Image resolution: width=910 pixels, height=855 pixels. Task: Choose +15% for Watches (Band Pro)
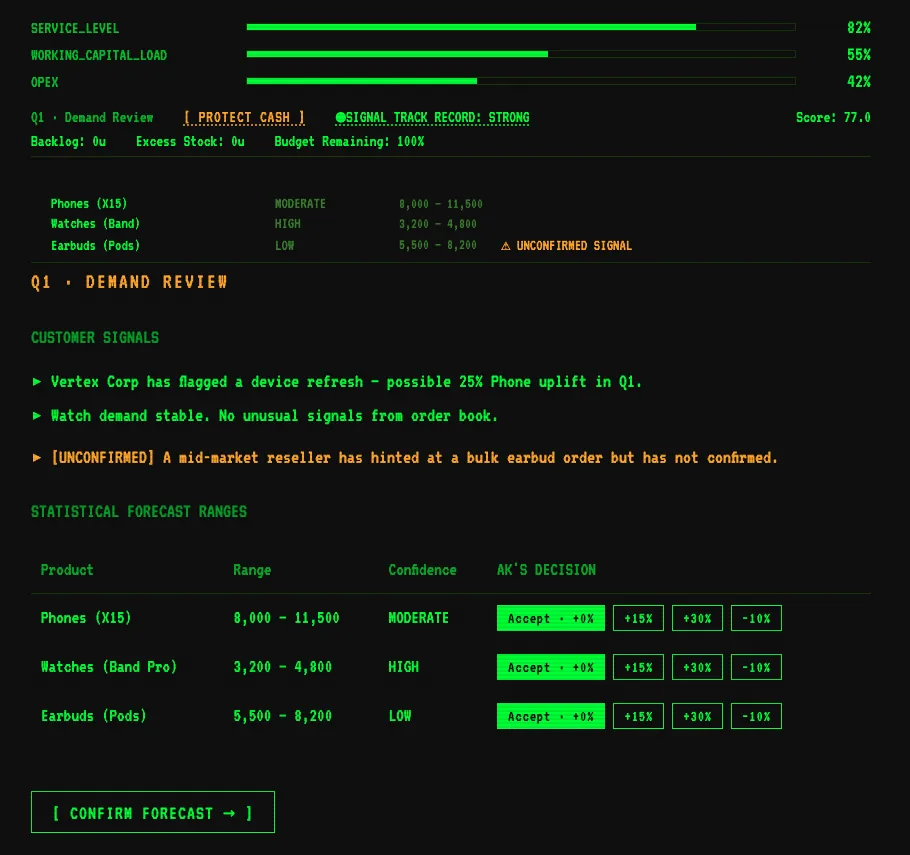click(638, 667)
